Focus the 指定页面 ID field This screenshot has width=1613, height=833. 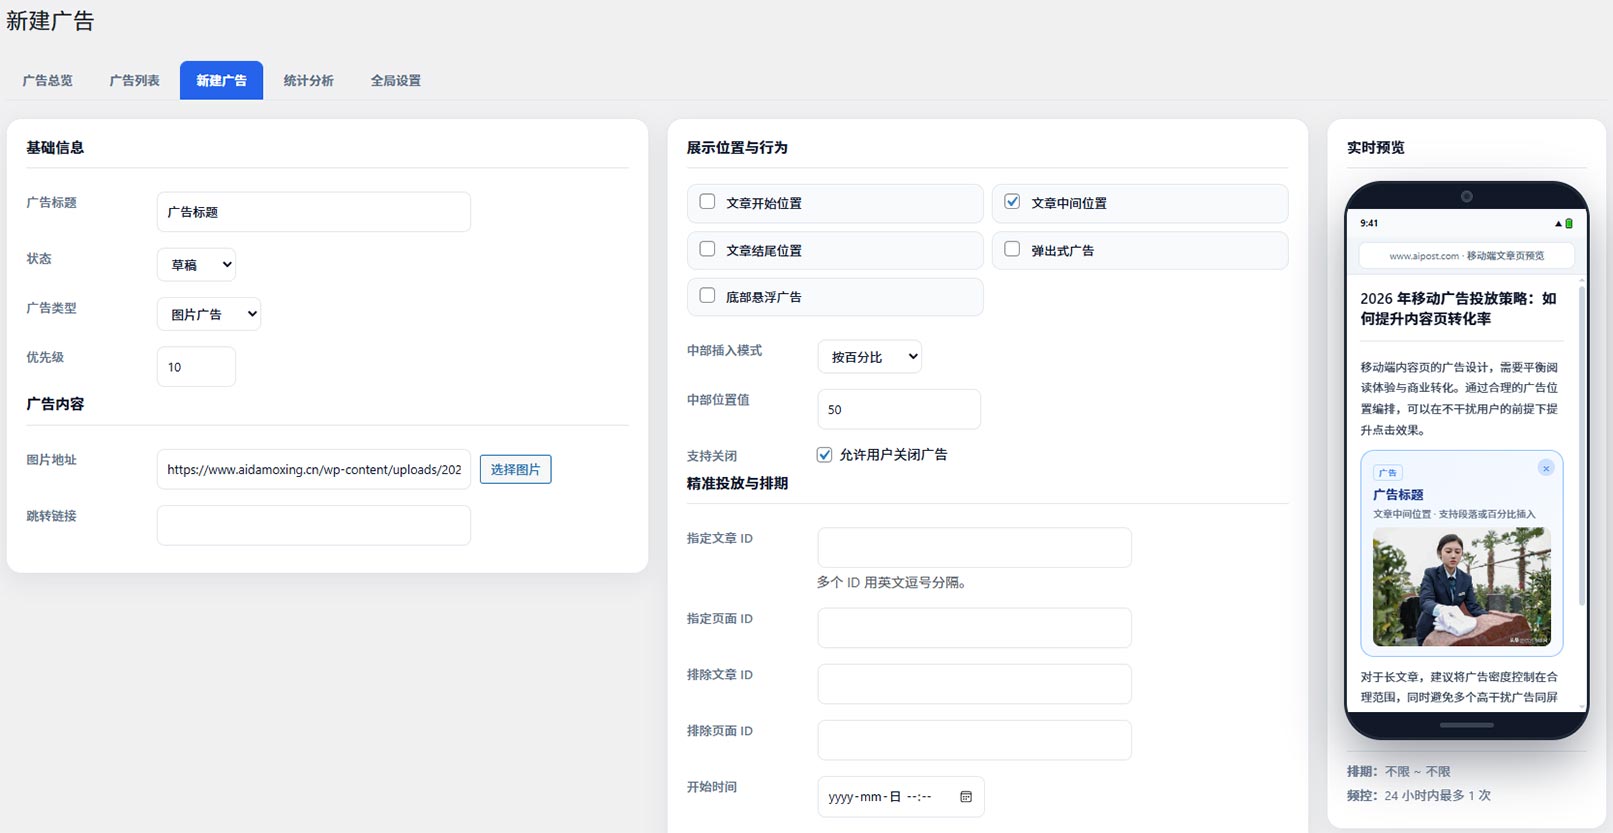pyautogui.click(x=974, y=628)
